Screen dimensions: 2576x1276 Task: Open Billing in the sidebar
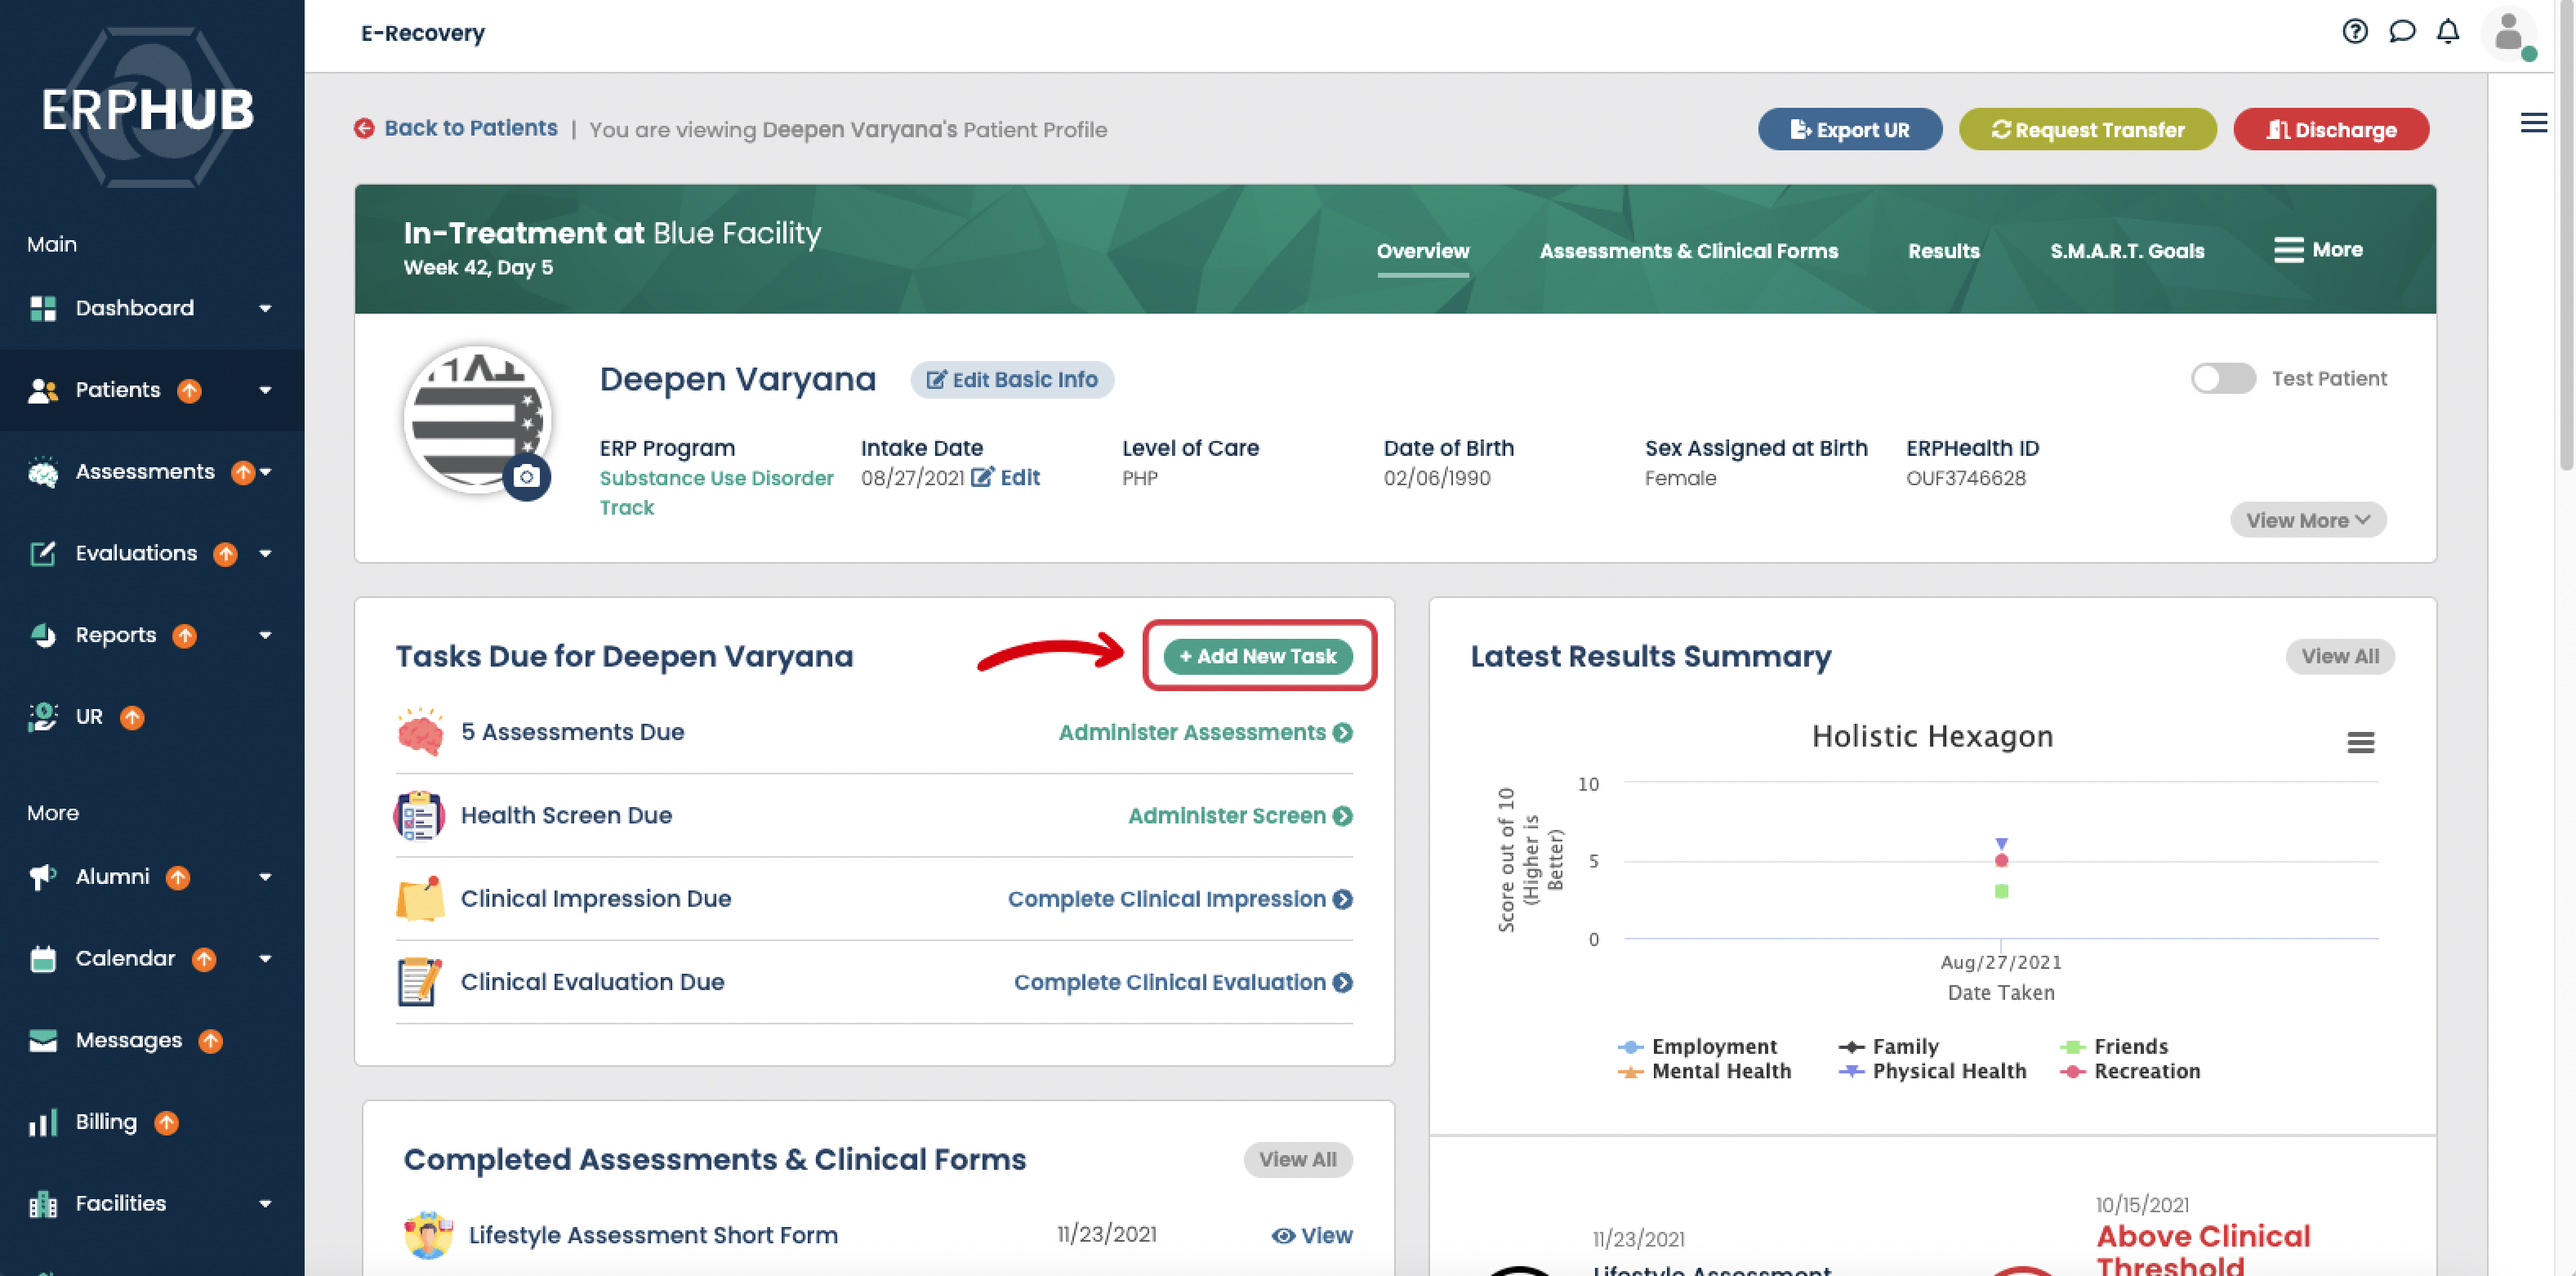[106, 1122]
